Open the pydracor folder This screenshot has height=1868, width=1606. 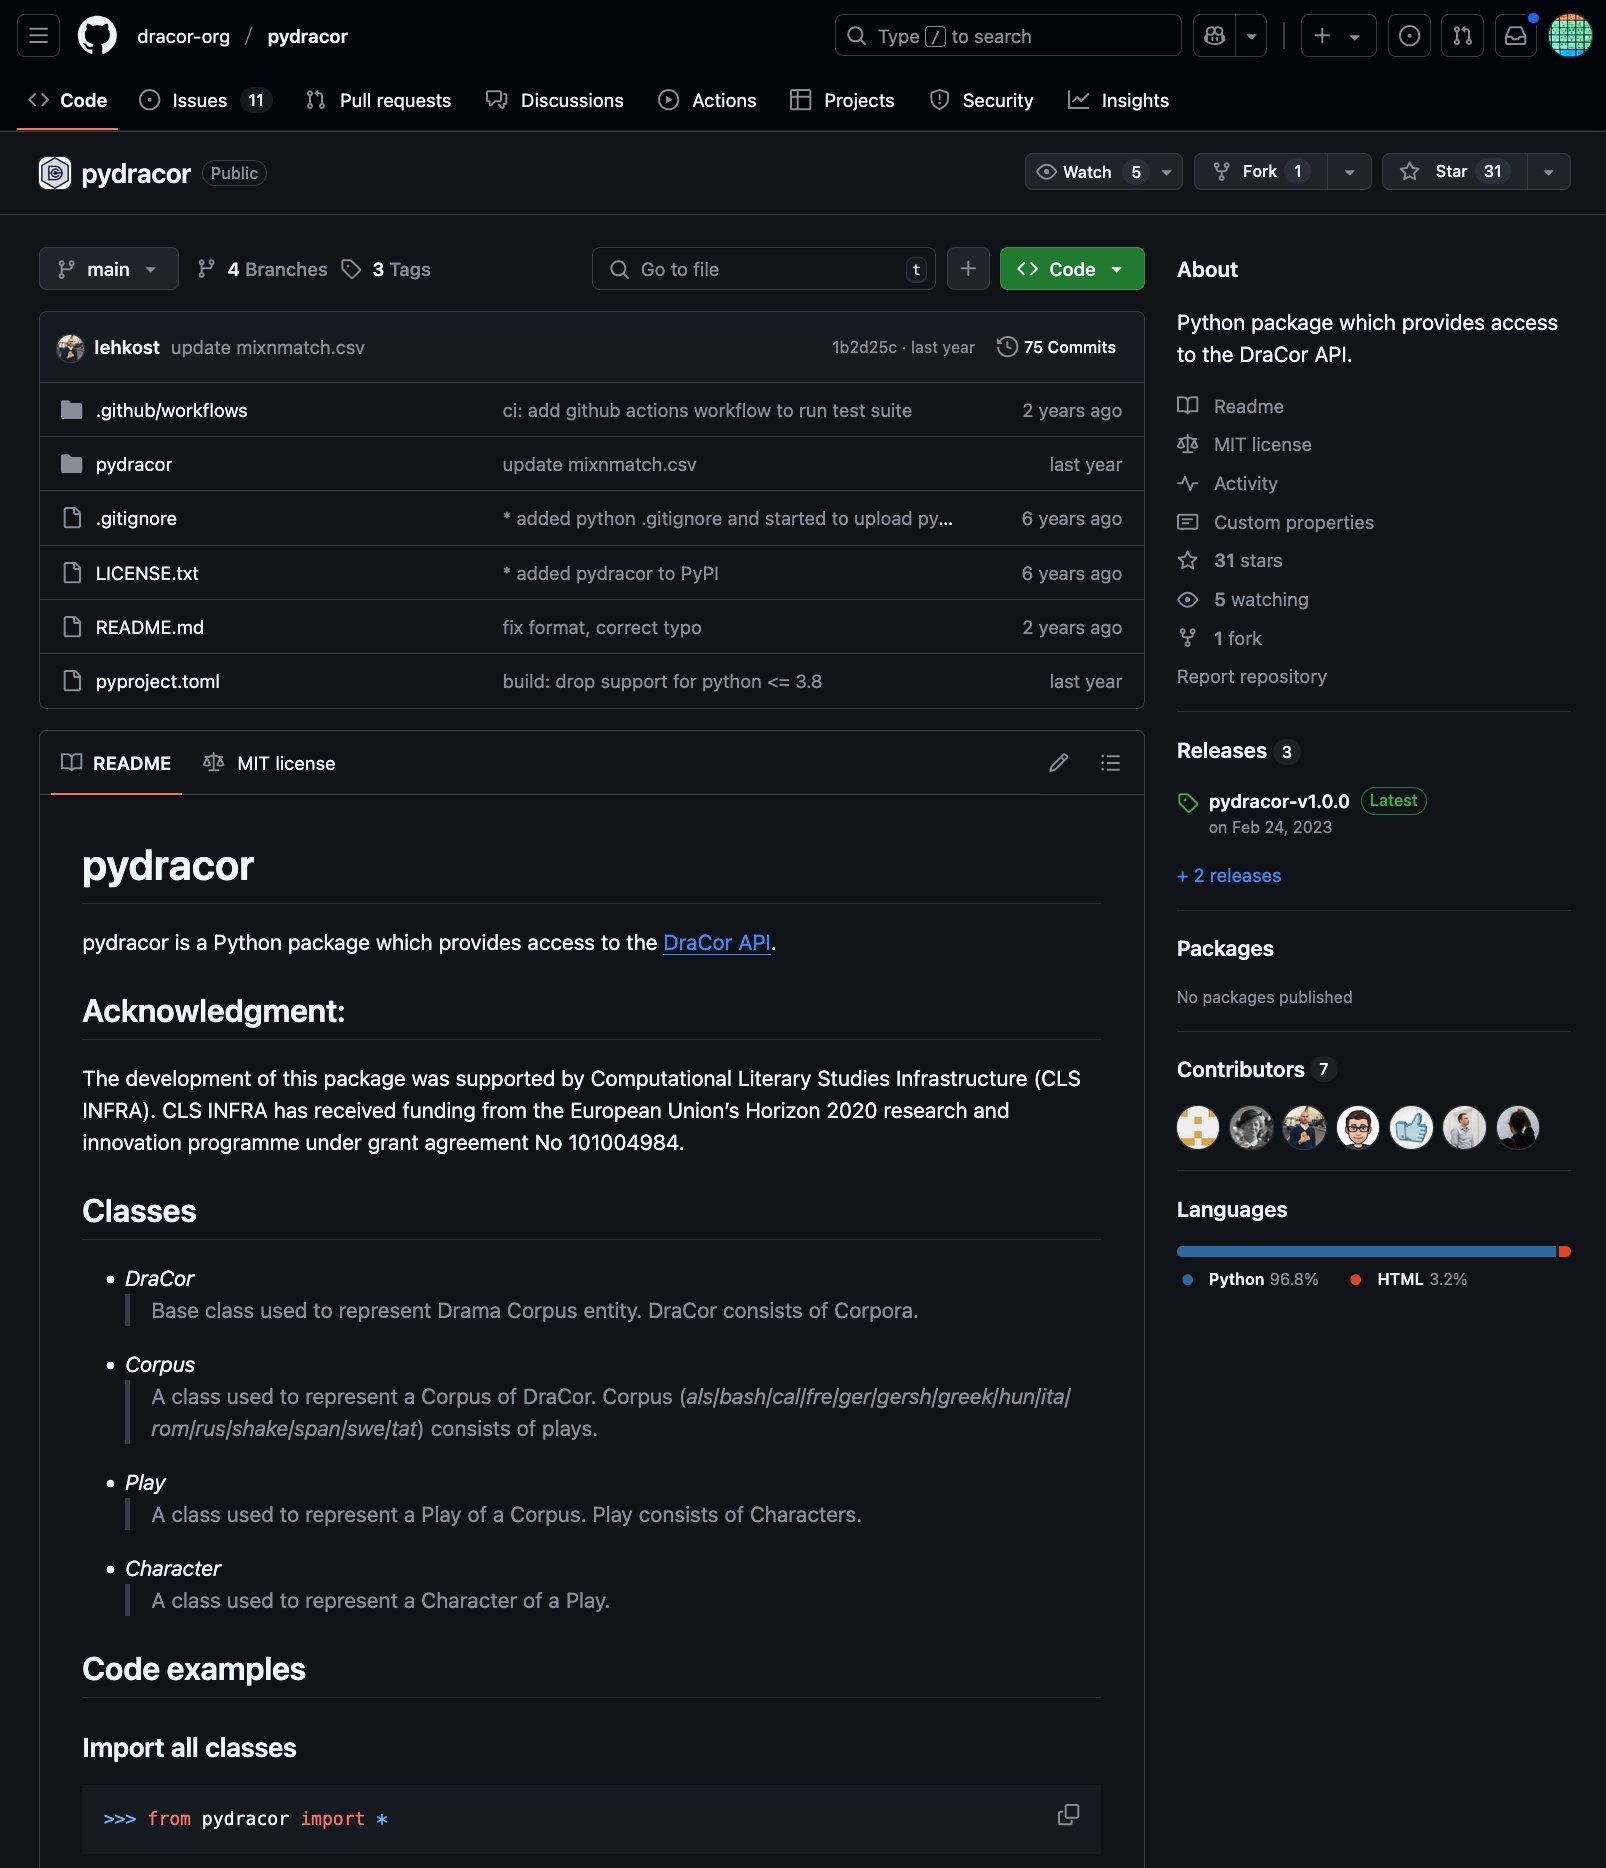[134, 464]
